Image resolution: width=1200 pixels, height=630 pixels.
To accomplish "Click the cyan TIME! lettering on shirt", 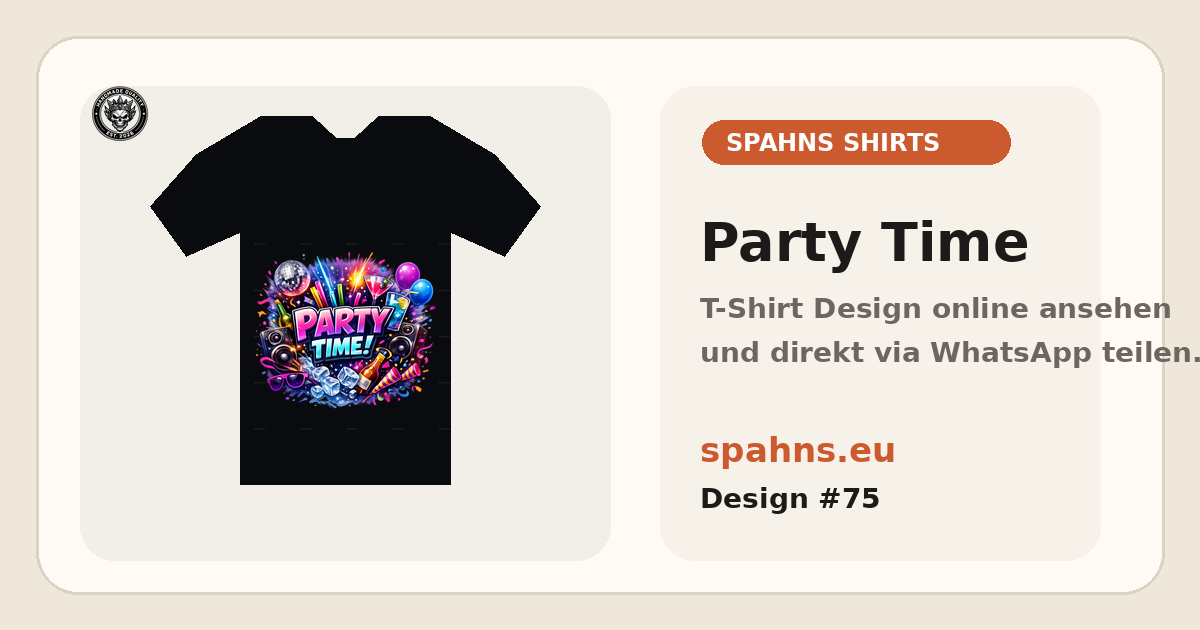I will point(342,347).
